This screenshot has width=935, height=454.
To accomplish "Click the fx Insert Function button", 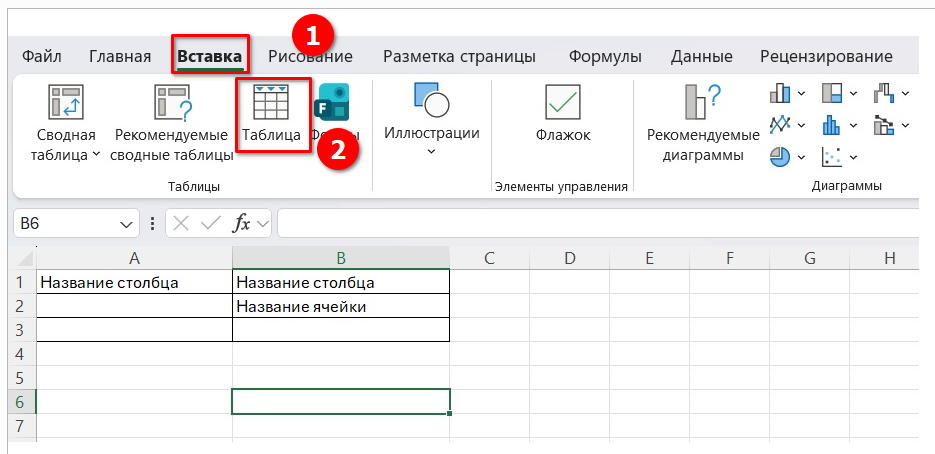I will (x=242, y=224).
